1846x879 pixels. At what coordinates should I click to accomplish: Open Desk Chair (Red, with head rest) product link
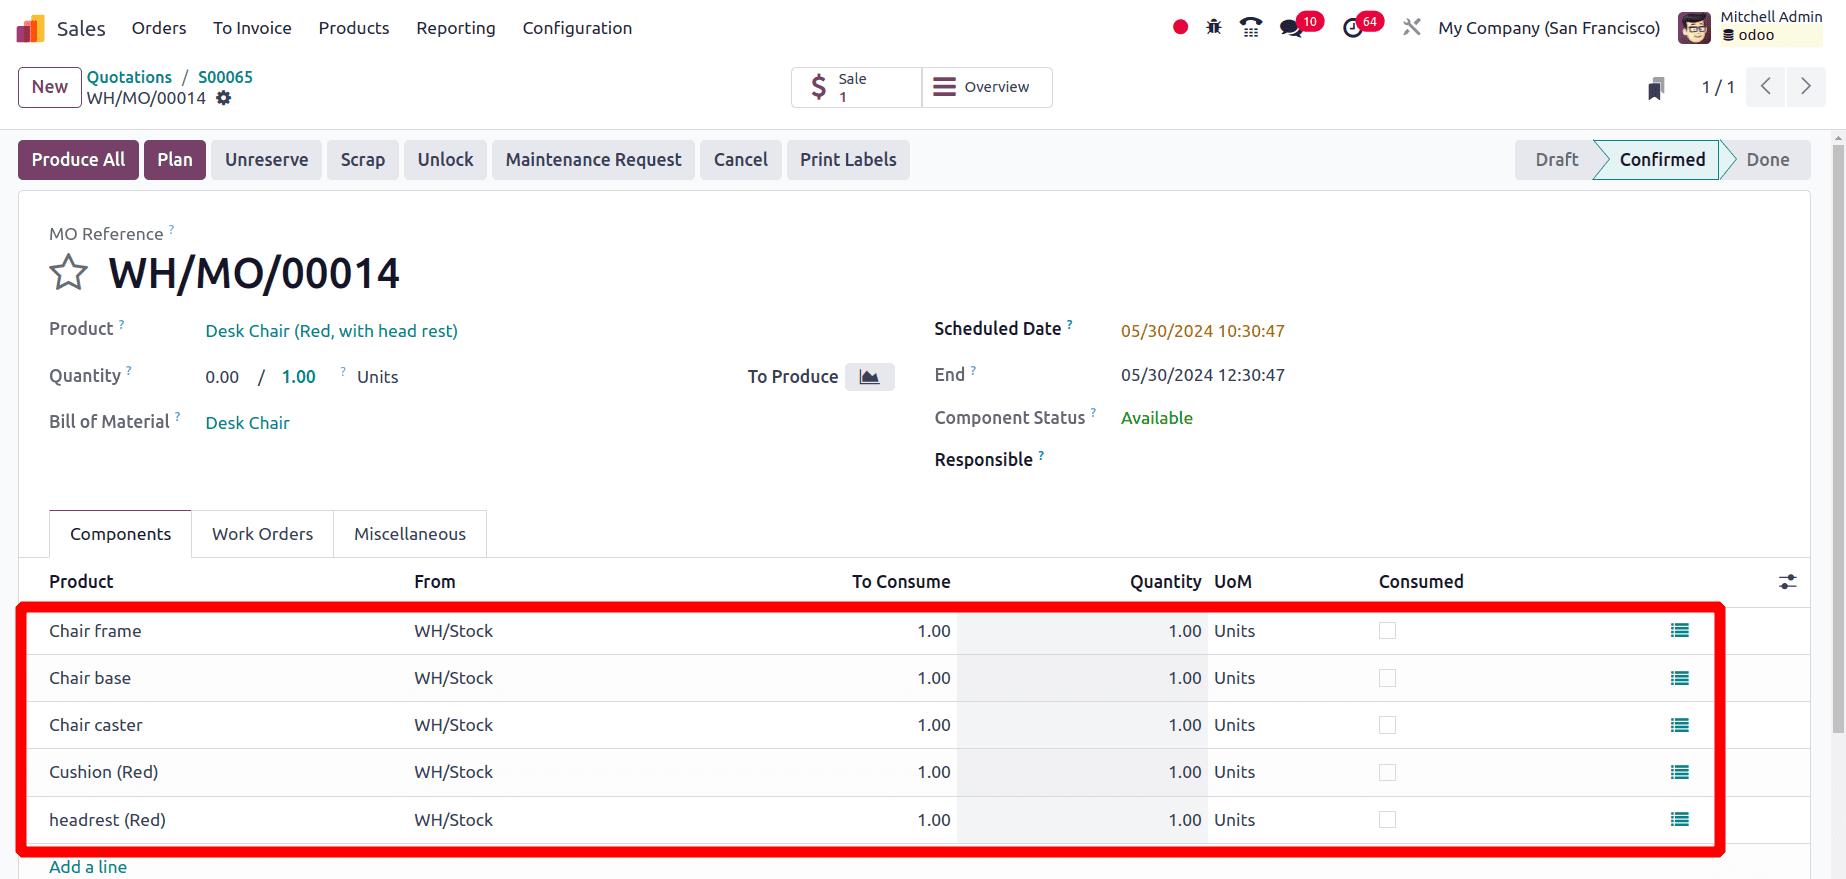click(x=331, y=331)
